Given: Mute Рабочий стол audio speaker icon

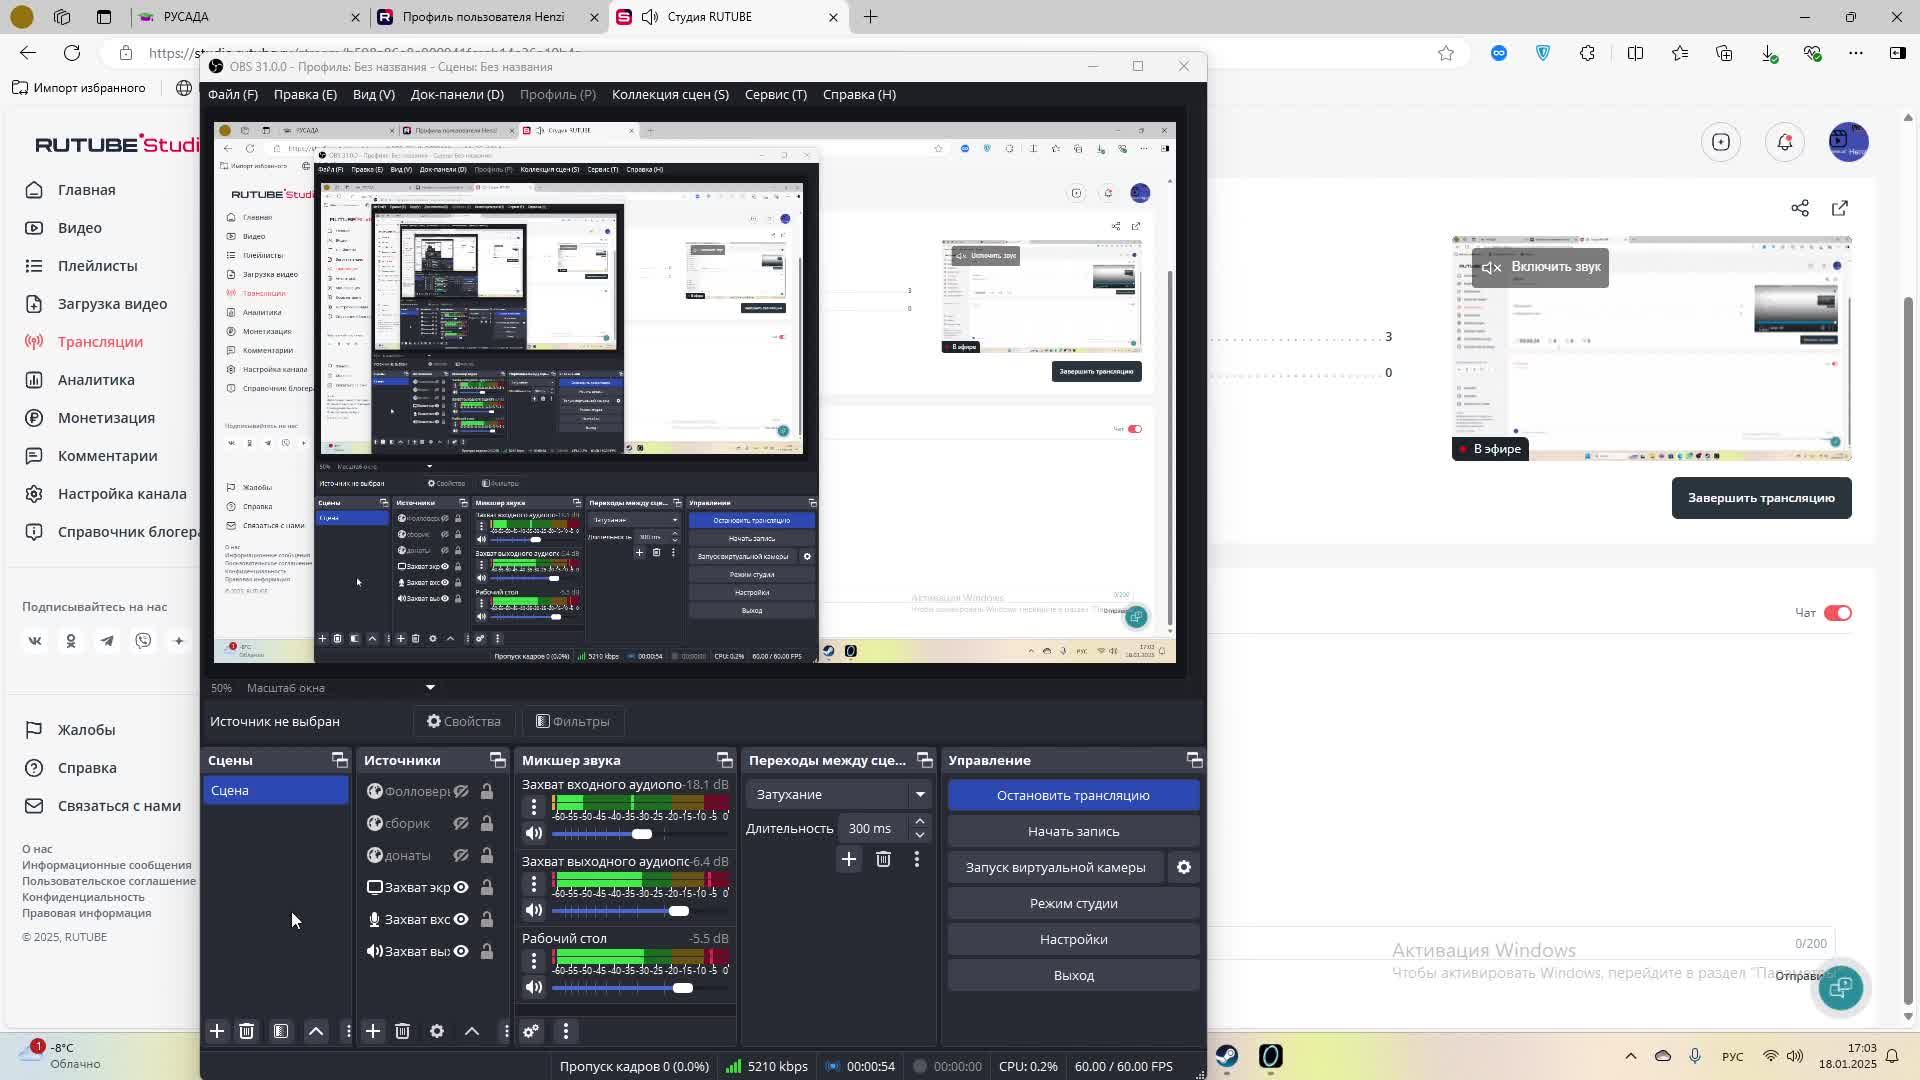Looking at the screenshot, I should coord(534,987).
